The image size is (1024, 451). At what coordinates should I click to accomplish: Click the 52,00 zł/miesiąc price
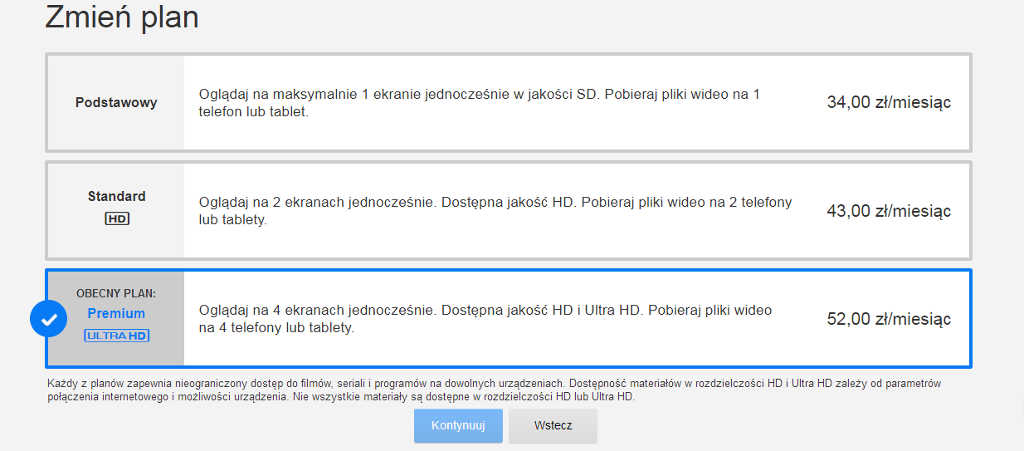click(888, 319)
